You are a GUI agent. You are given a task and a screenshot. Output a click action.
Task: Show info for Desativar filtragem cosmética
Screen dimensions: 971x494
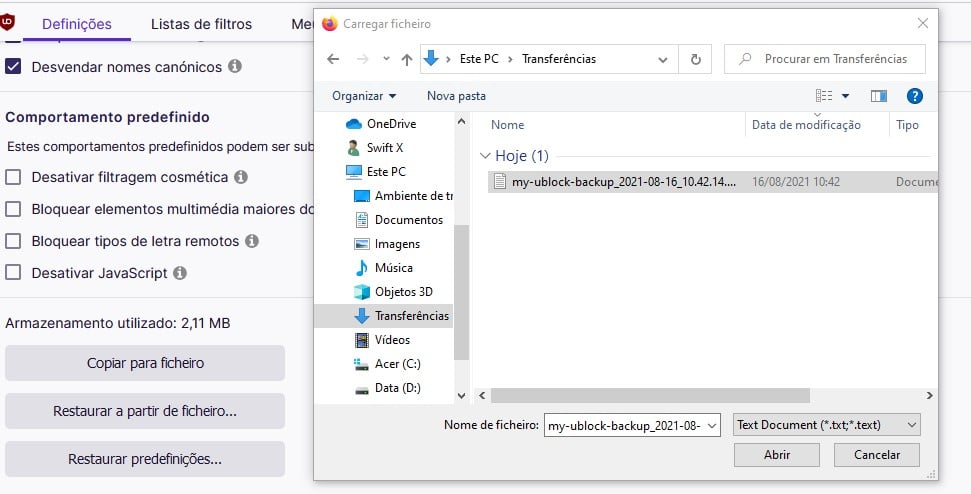241,177
